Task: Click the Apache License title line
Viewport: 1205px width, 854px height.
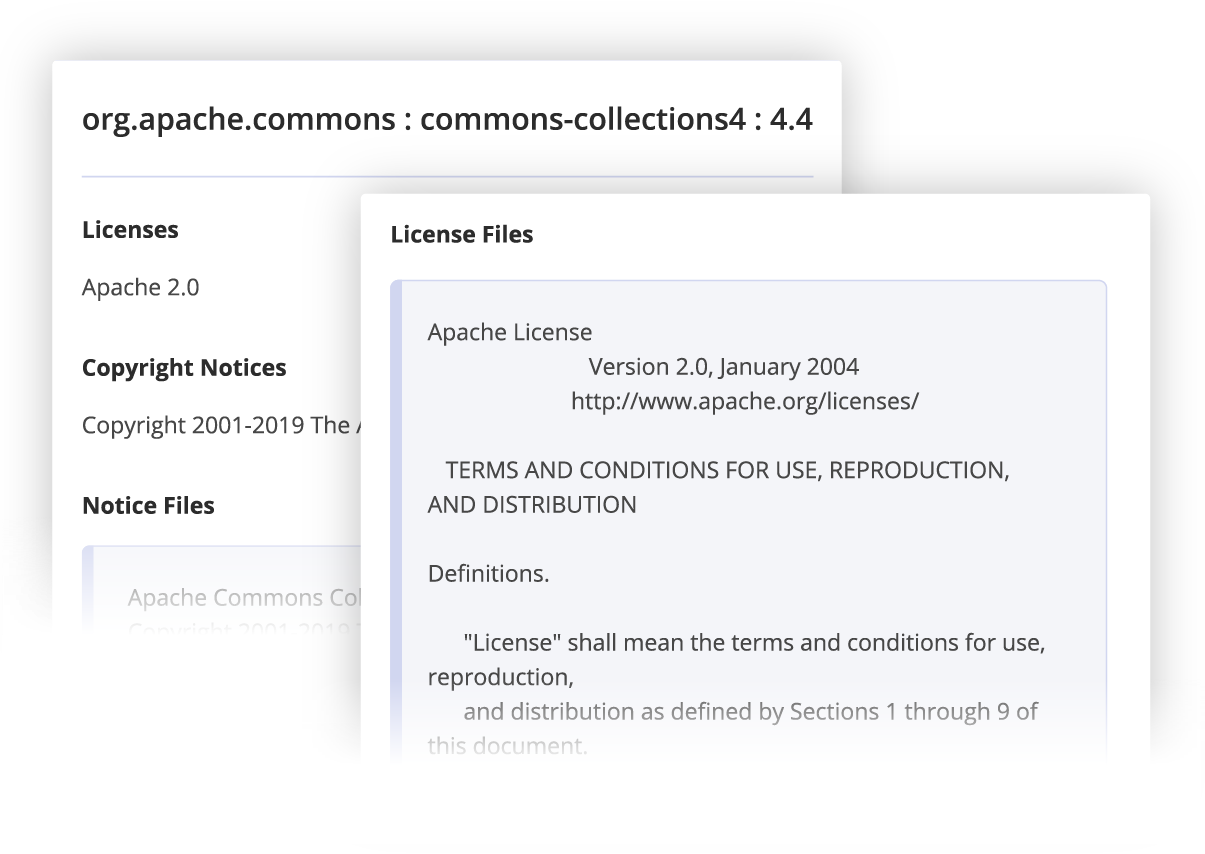Action: tap(510, 333)
